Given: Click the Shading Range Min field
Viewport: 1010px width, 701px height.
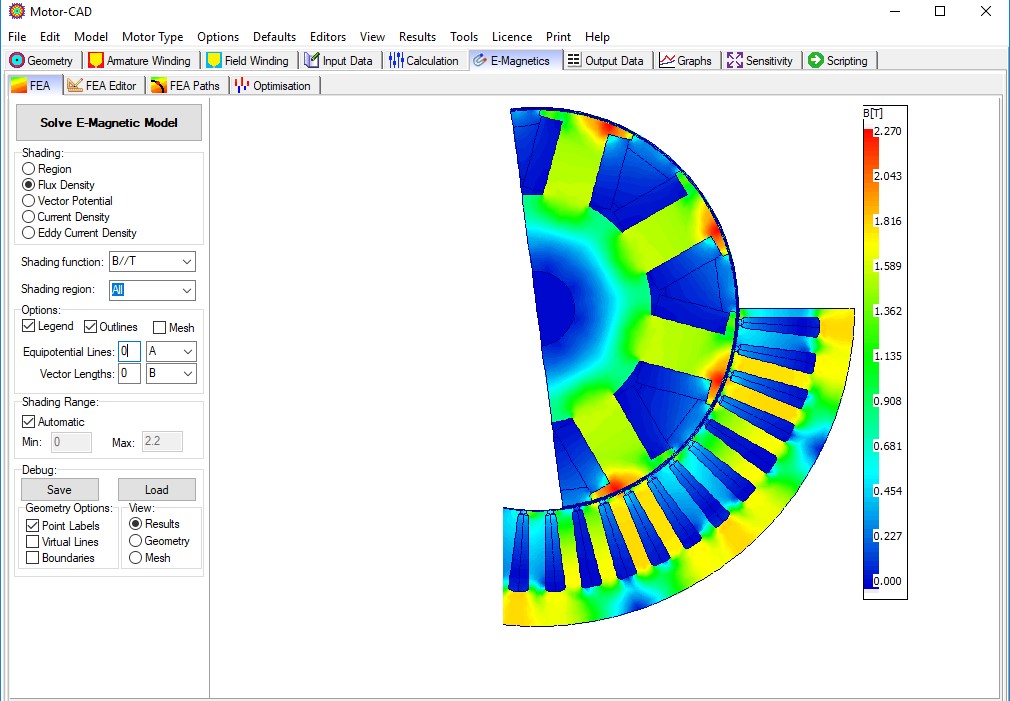Looking at the screenshot, I should coord(71,442).
